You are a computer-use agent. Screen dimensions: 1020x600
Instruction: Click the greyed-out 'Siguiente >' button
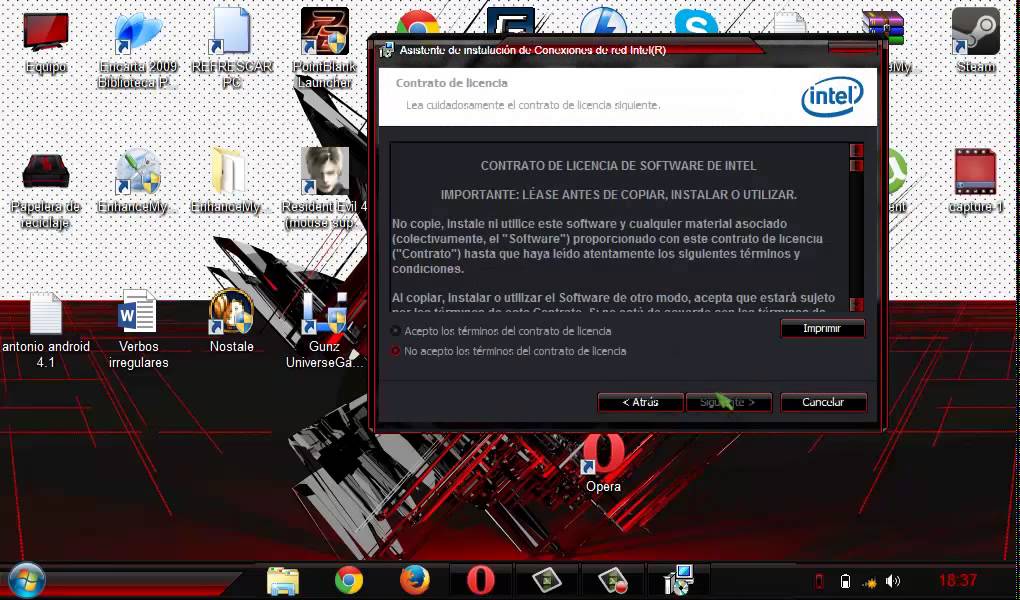click(729, 402)
